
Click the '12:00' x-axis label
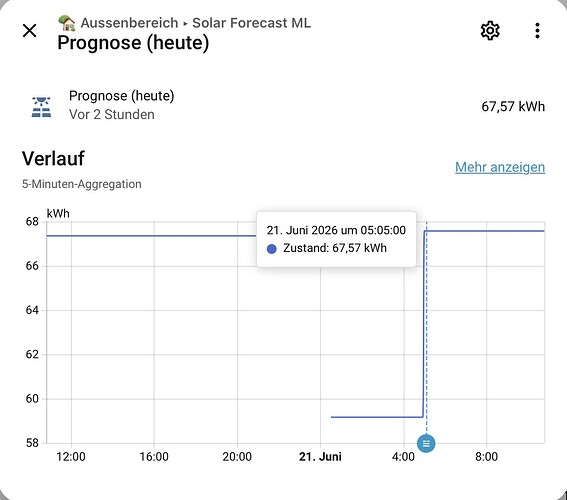click(71, 457)
